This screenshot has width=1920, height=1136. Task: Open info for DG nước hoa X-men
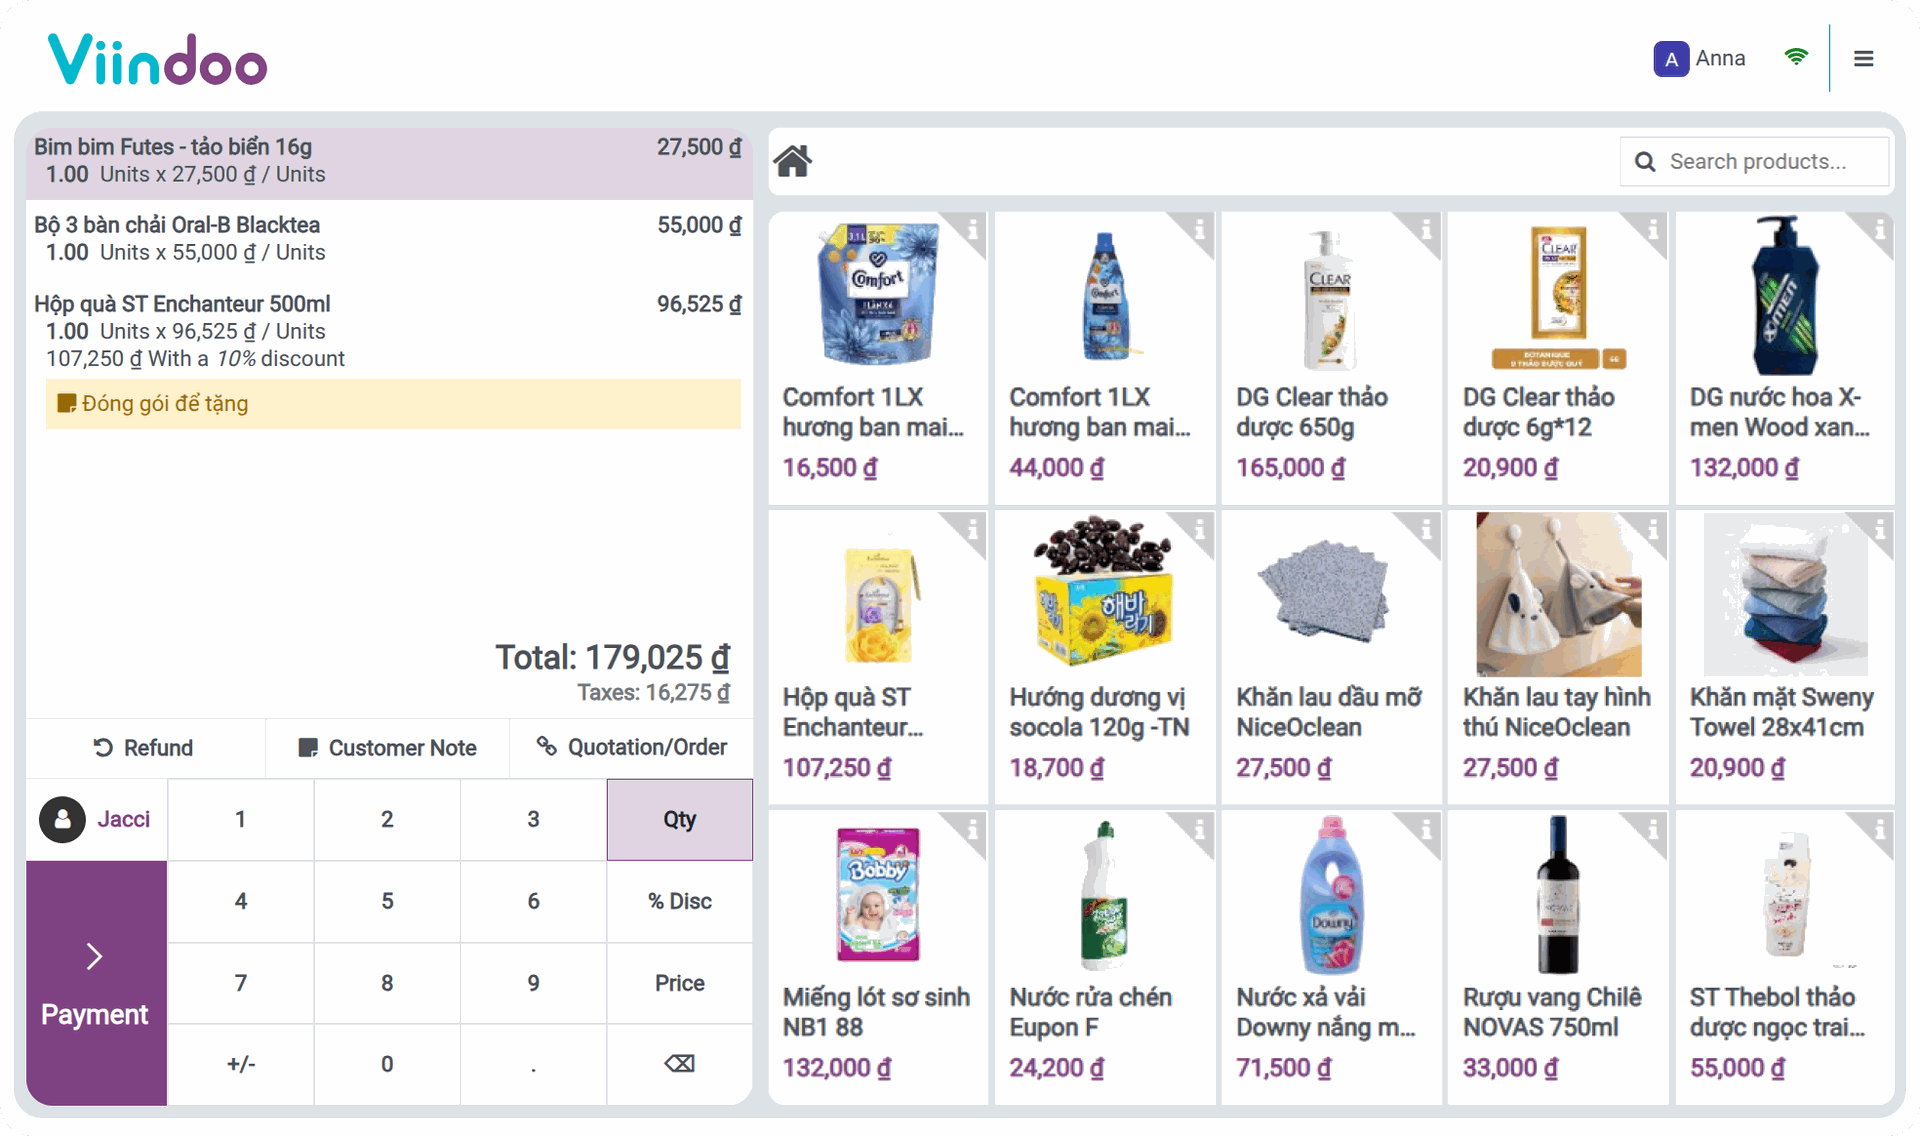tap(1879, 230)
